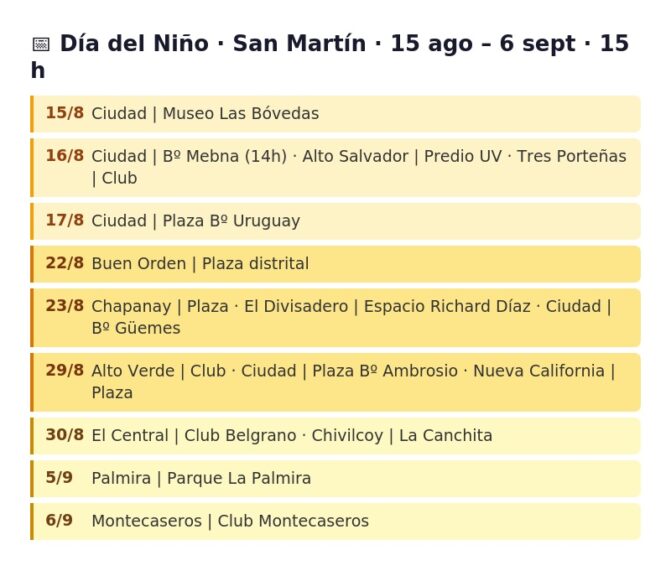The width and height of the screenshot is (671, 576).
Task: Click the 17/8 date label
Action: click(65, 220)
